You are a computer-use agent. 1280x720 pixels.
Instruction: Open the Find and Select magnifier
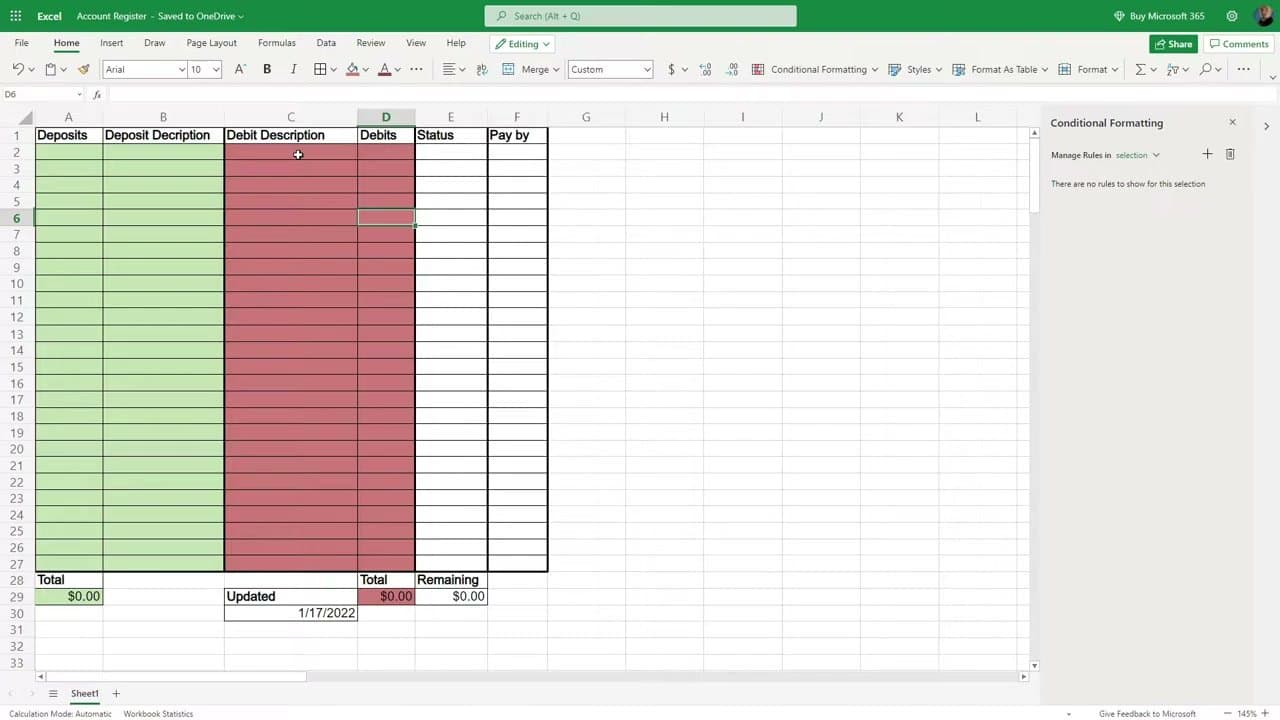coord(1206,69)
